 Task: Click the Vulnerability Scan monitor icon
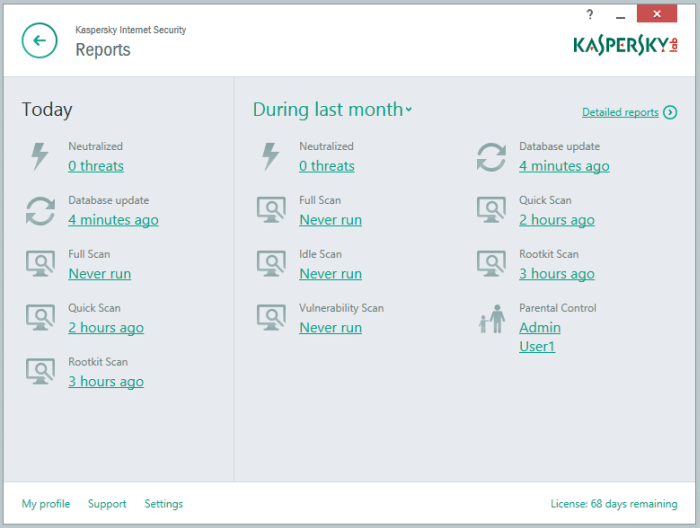pyautogui.click(x=271, y=317)
